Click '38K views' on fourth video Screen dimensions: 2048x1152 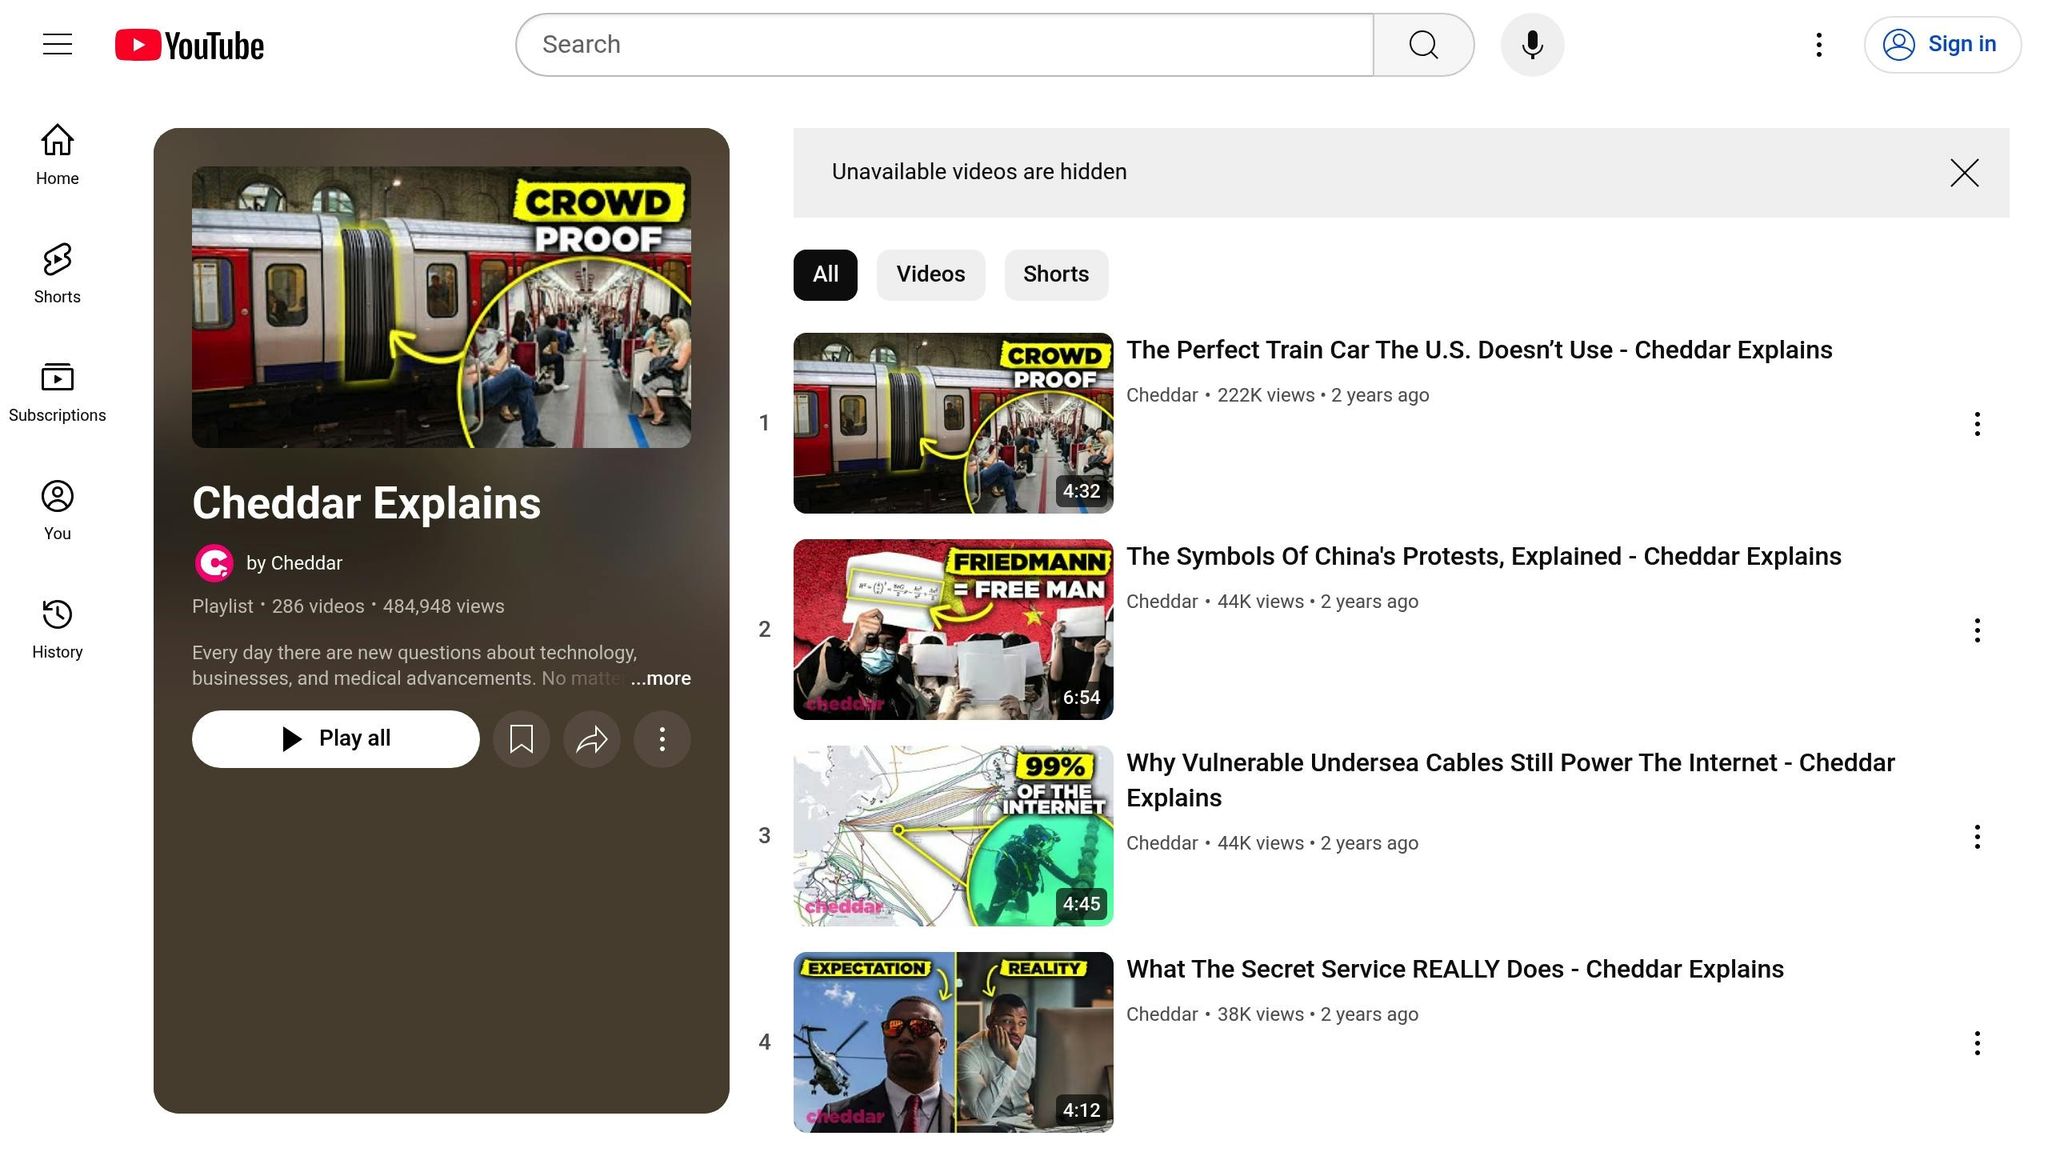tap(1260, 1014)
